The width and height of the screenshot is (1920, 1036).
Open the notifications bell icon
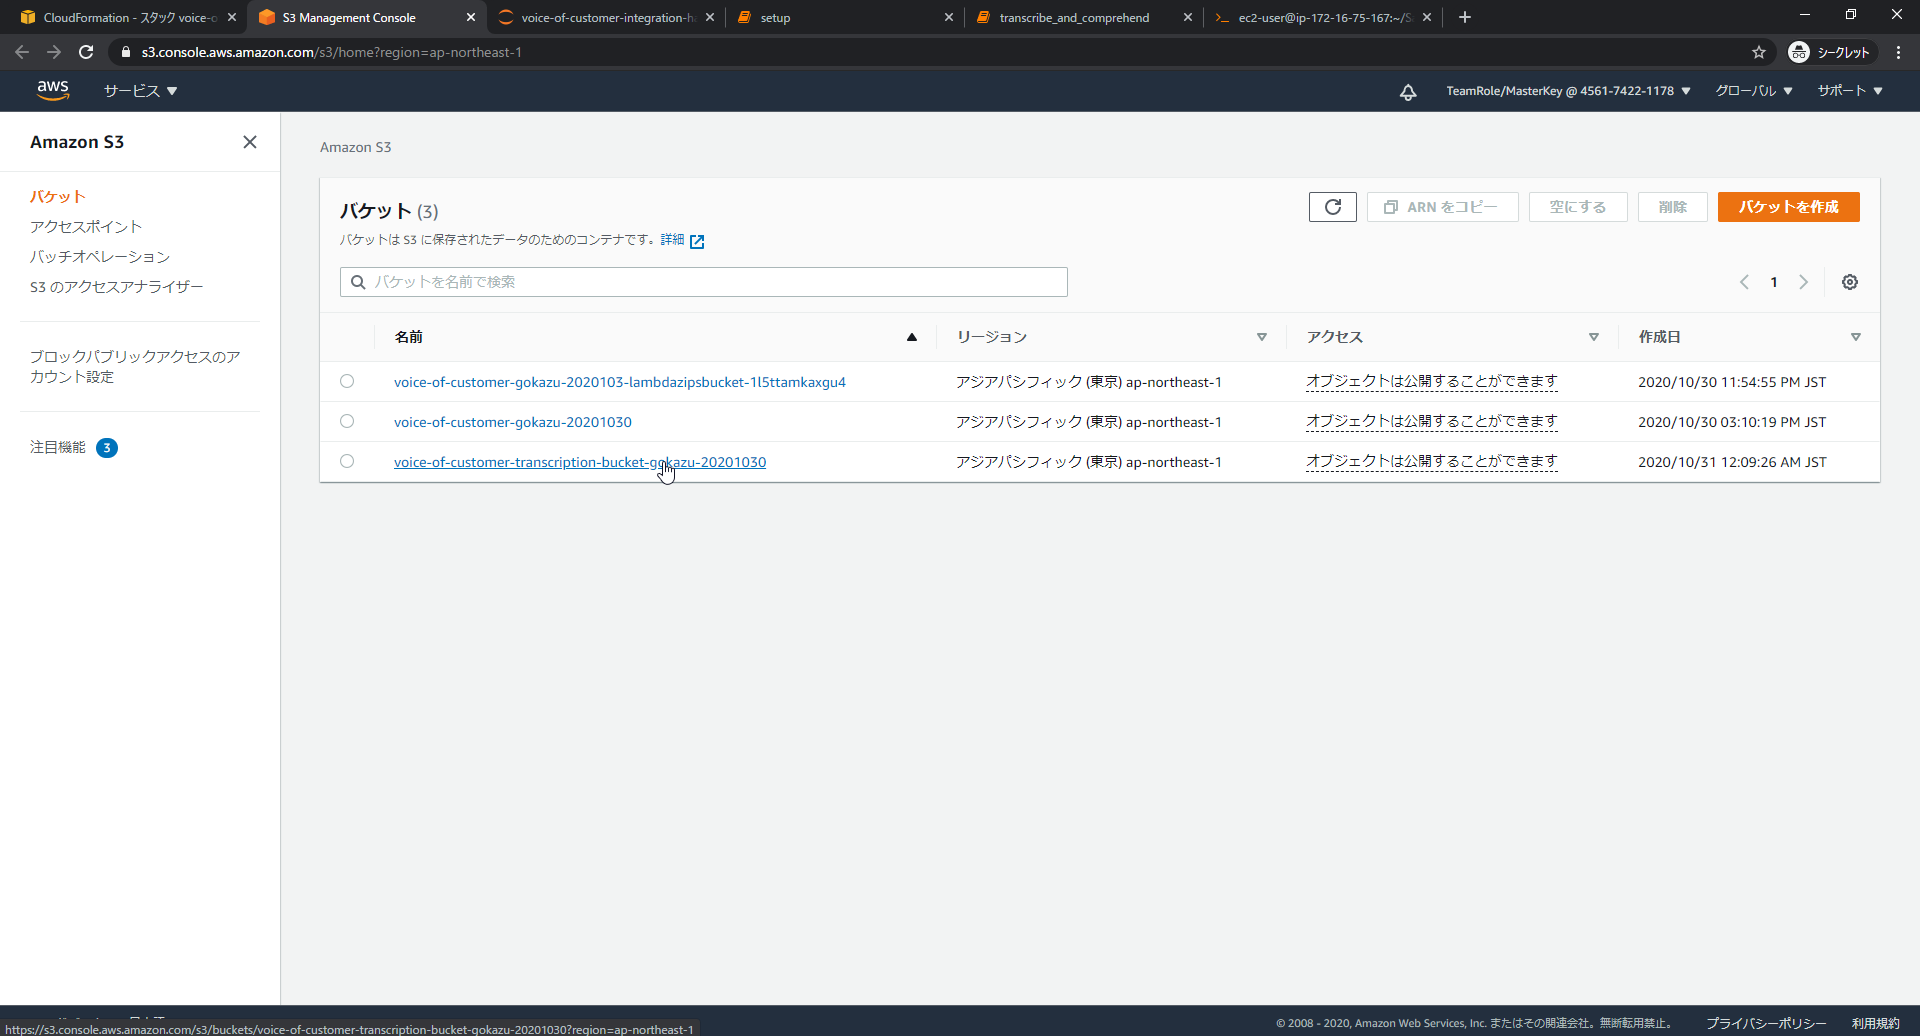(x=1408, y=92)
